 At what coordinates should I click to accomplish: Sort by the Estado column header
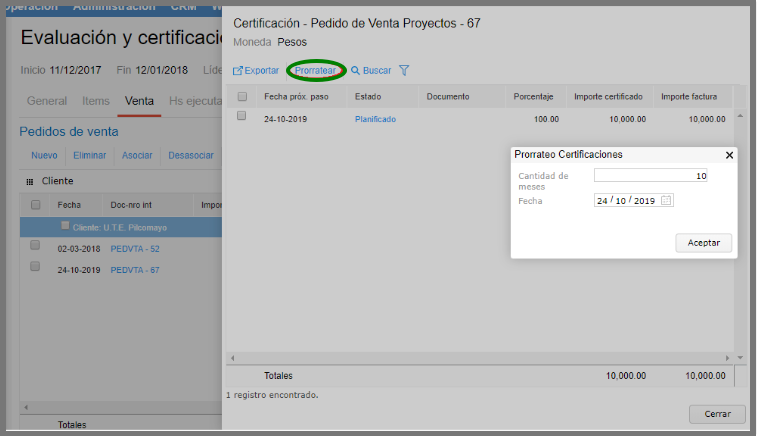tap(368, 97)
